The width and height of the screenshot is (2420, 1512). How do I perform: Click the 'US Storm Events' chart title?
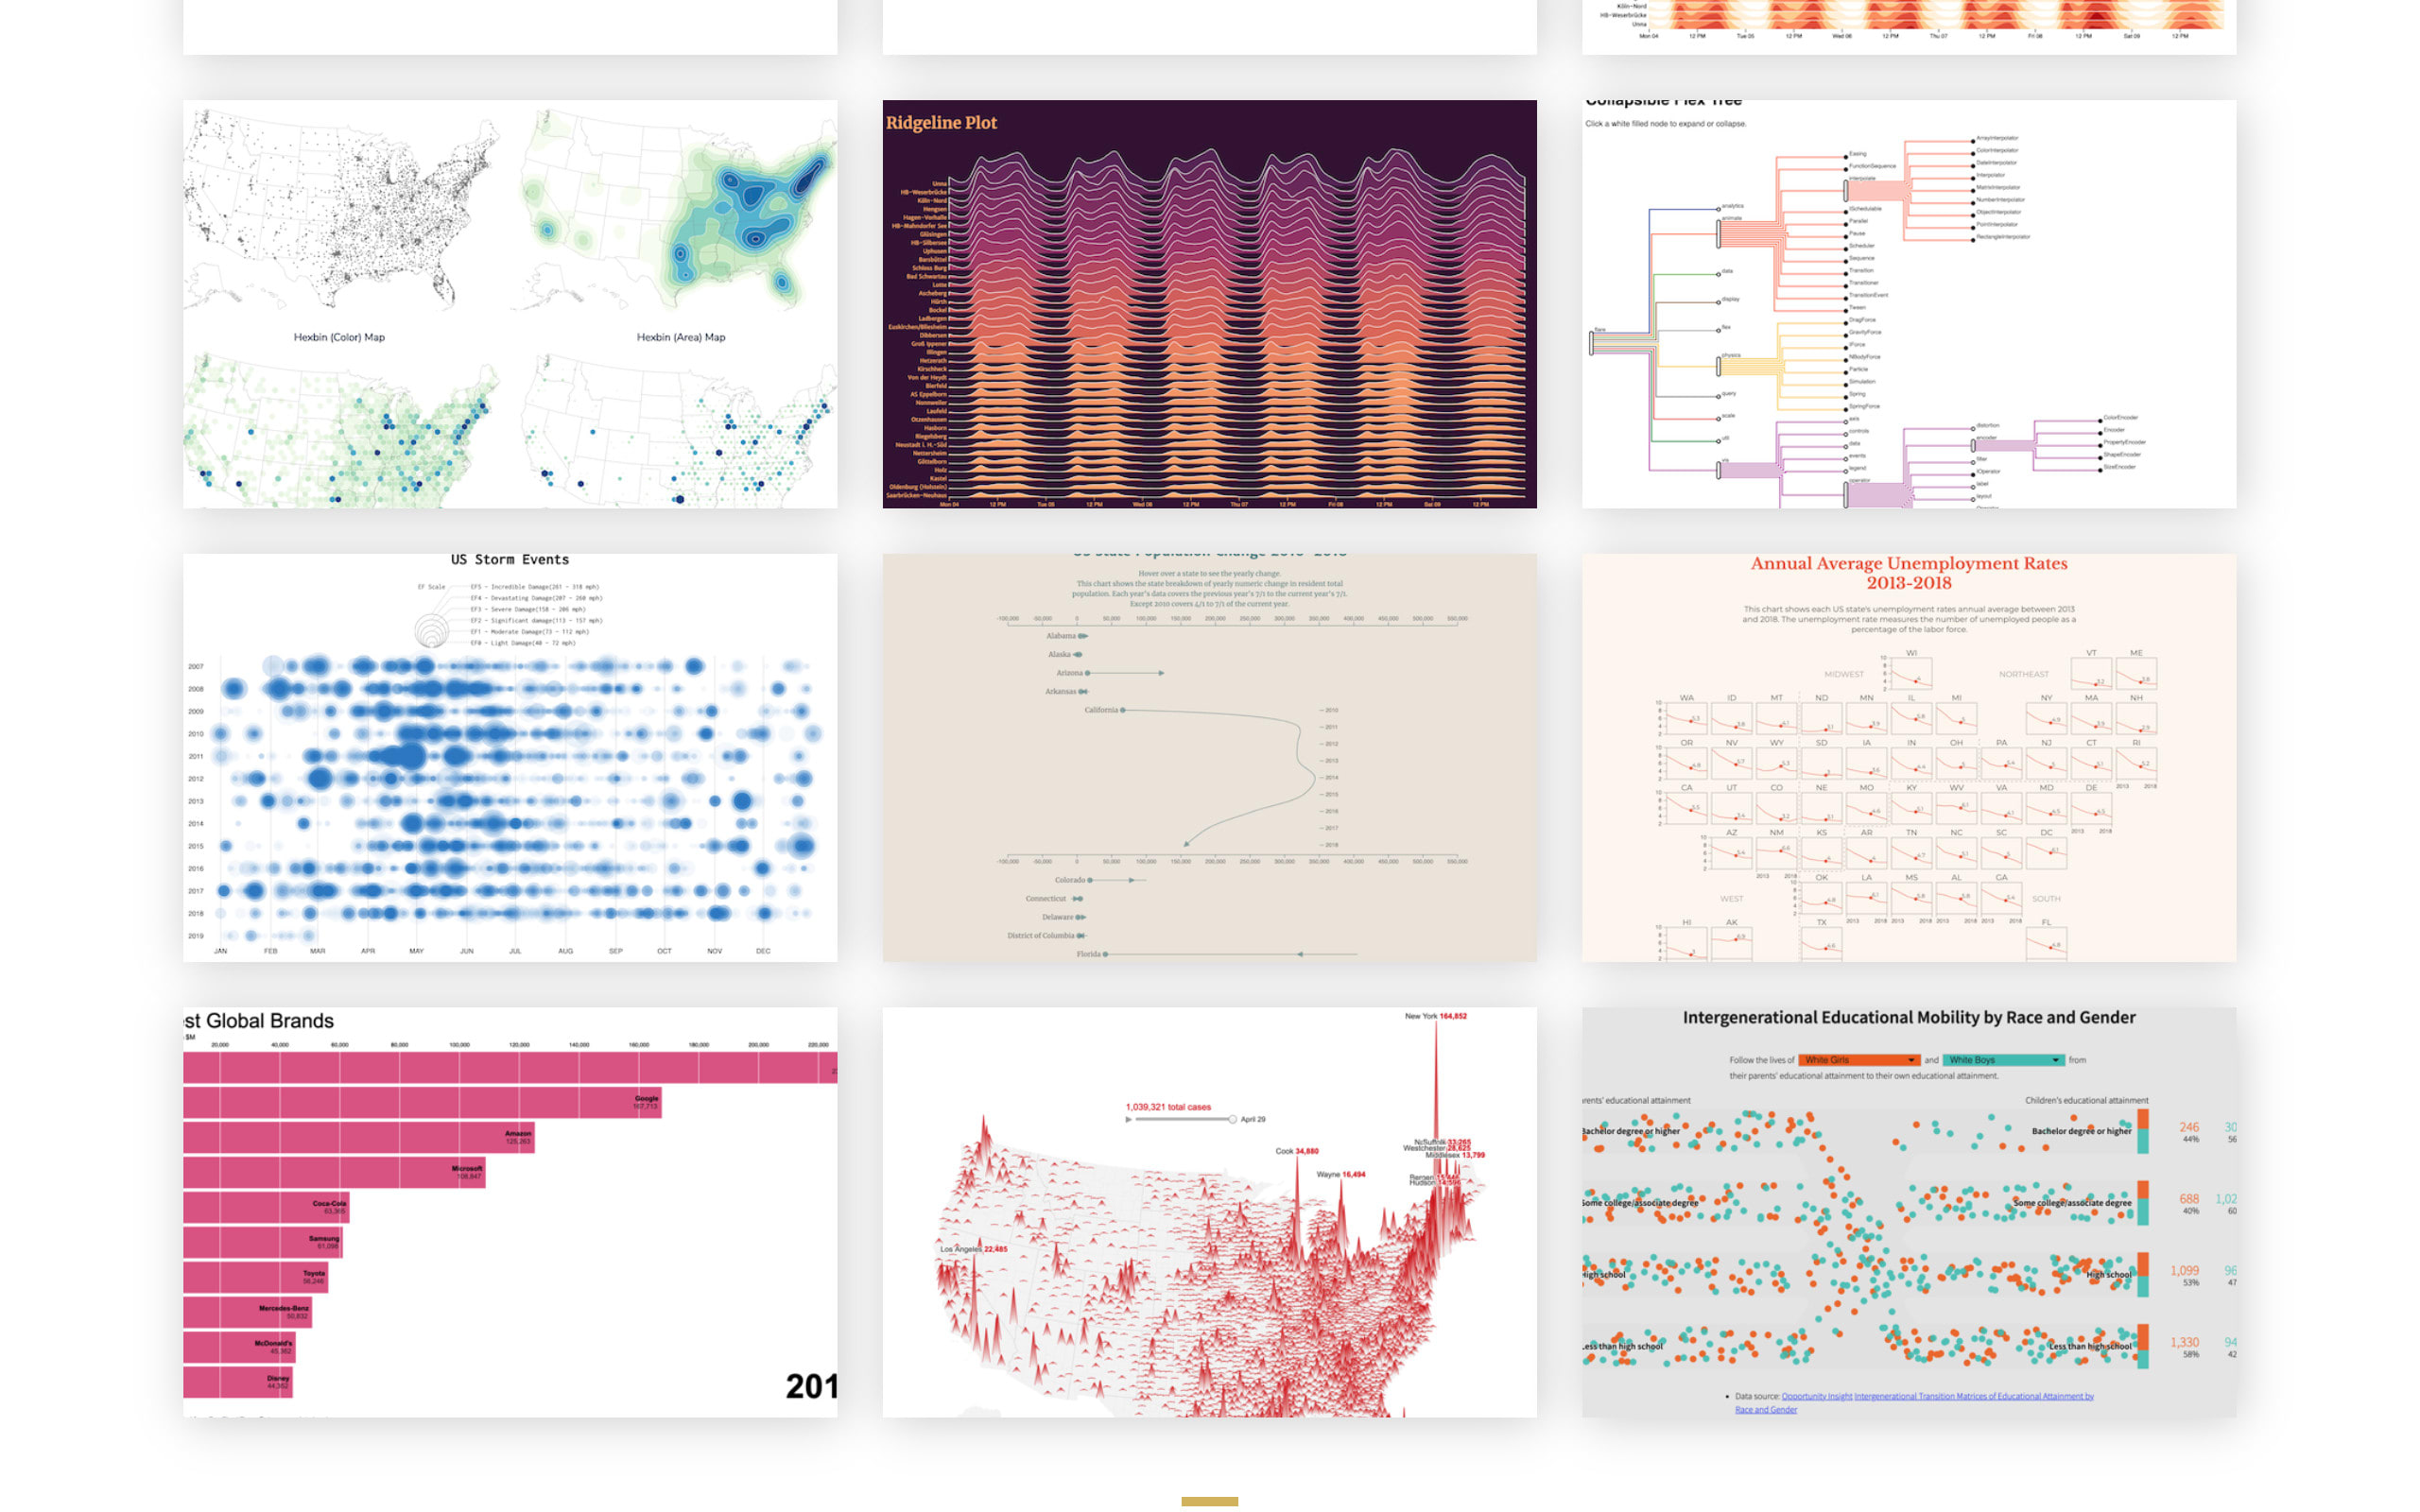[510, 560]
